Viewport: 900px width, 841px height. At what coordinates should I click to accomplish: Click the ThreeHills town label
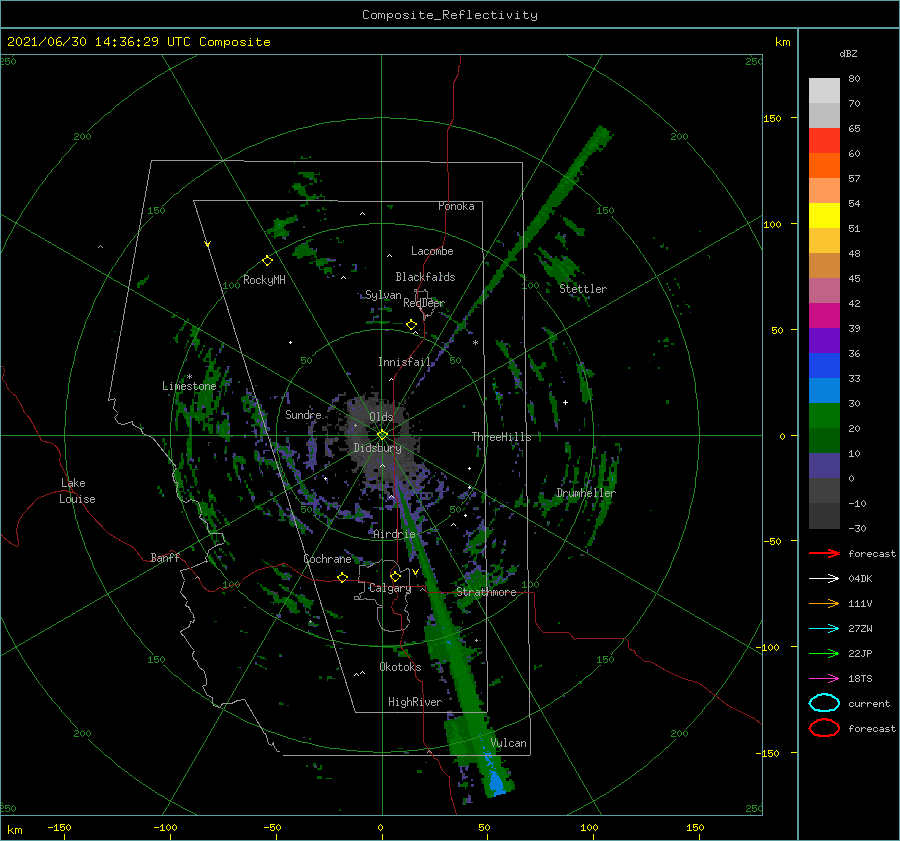(502, 437)
